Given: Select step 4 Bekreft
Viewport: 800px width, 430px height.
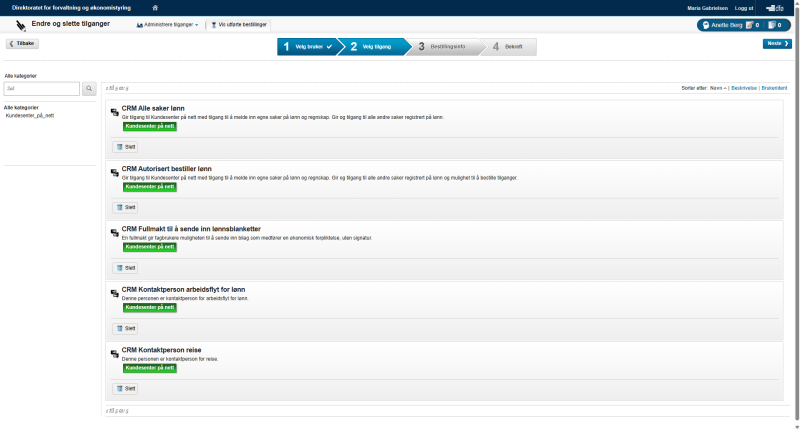Looking at the screenshot, I should tap(509, 46).
